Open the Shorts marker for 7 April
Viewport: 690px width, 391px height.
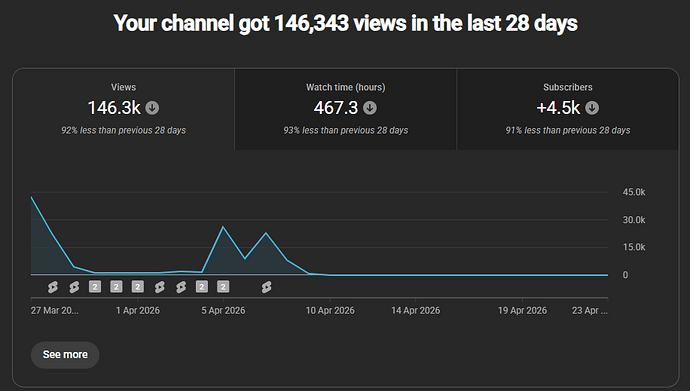(266, 287)
